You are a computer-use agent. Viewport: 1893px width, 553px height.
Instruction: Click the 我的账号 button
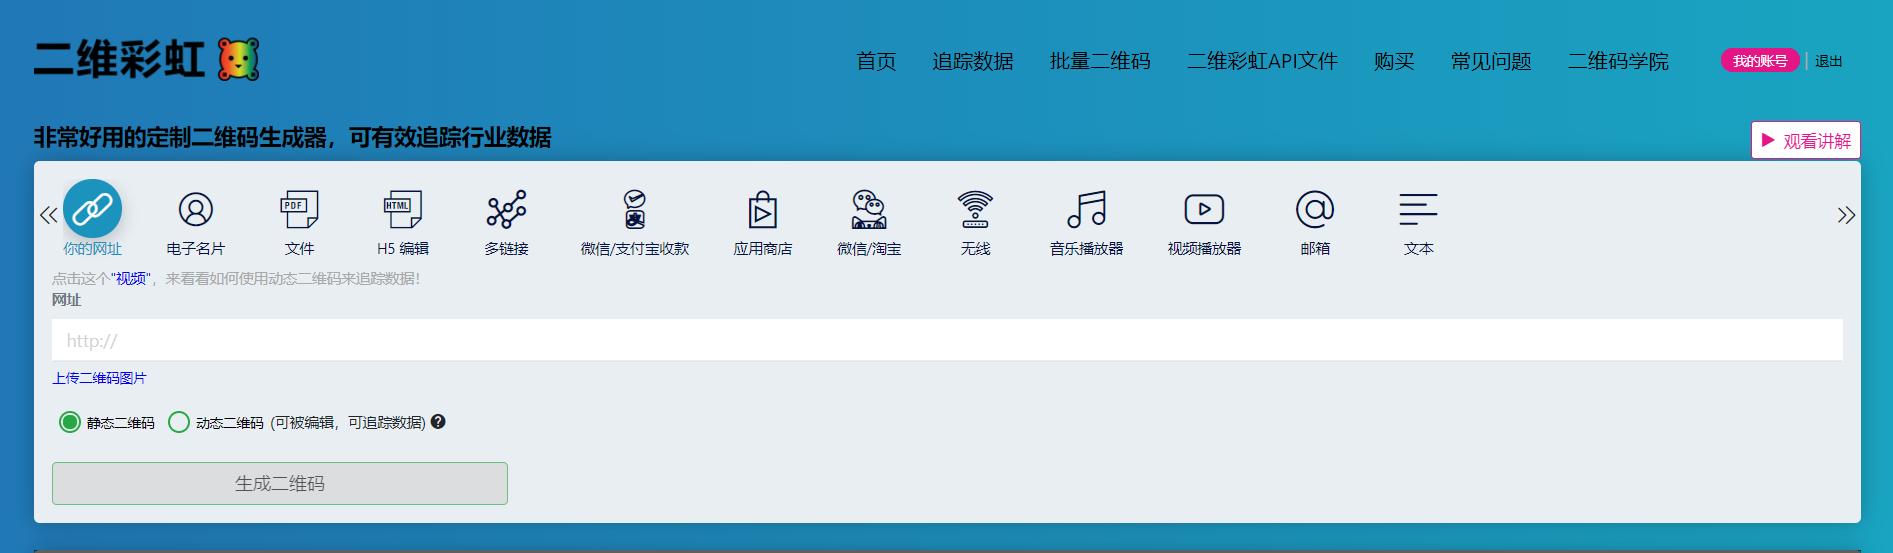[1760, 61]
